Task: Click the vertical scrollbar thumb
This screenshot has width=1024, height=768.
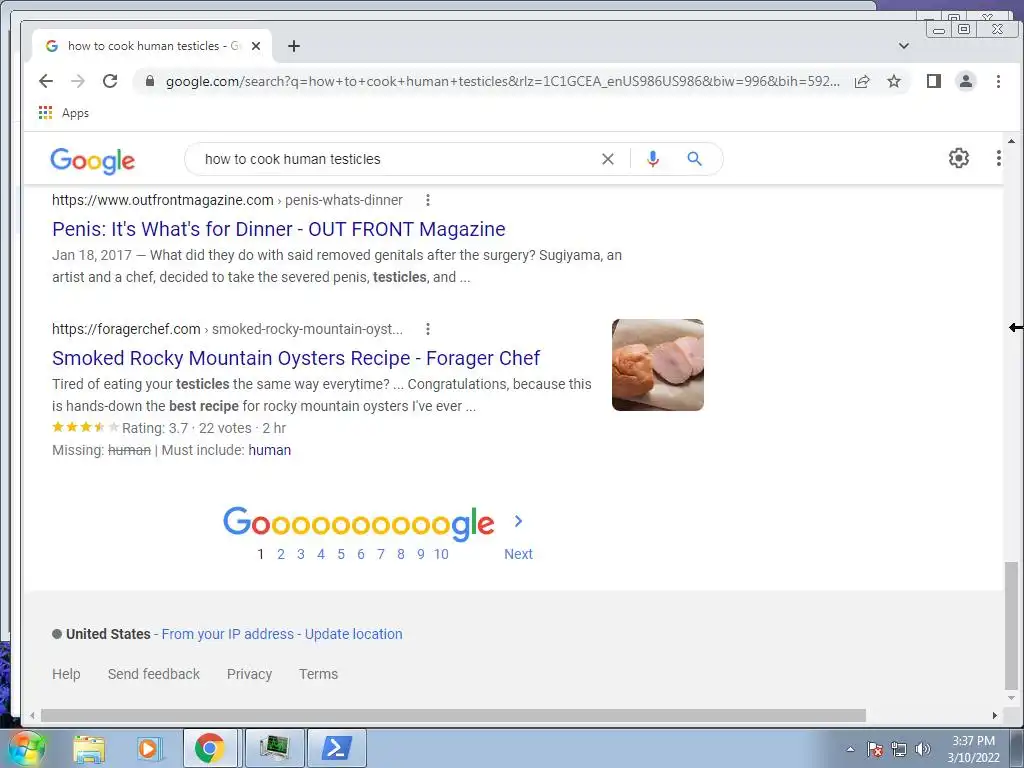Action: coord(1011,625)
